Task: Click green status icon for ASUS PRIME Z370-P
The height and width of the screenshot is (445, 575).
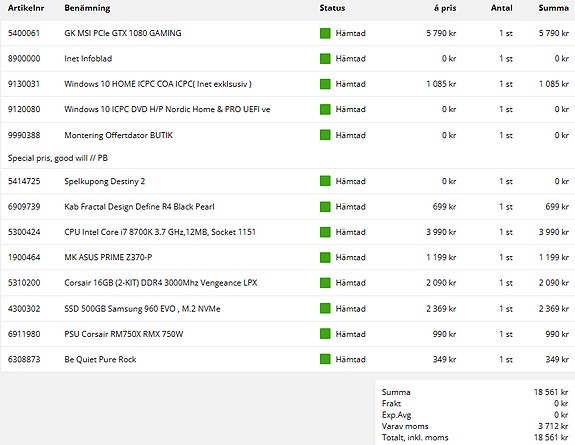Action: click(x=325, y=258)
